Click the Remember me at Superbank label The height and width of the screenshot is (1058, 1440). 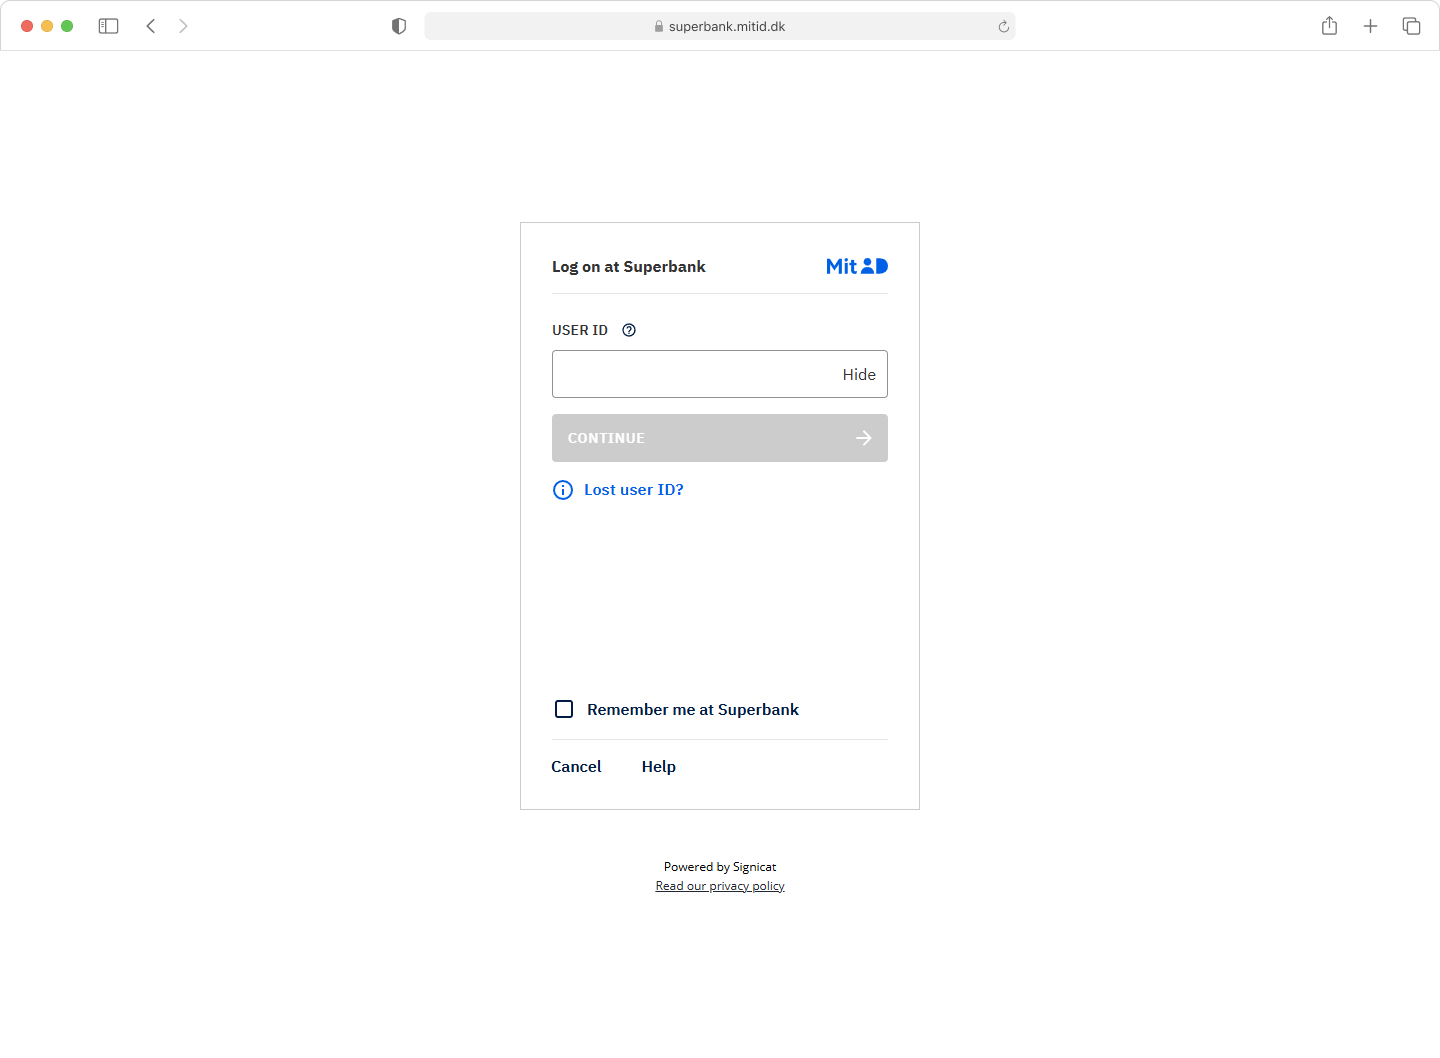(x=693, y=710)
